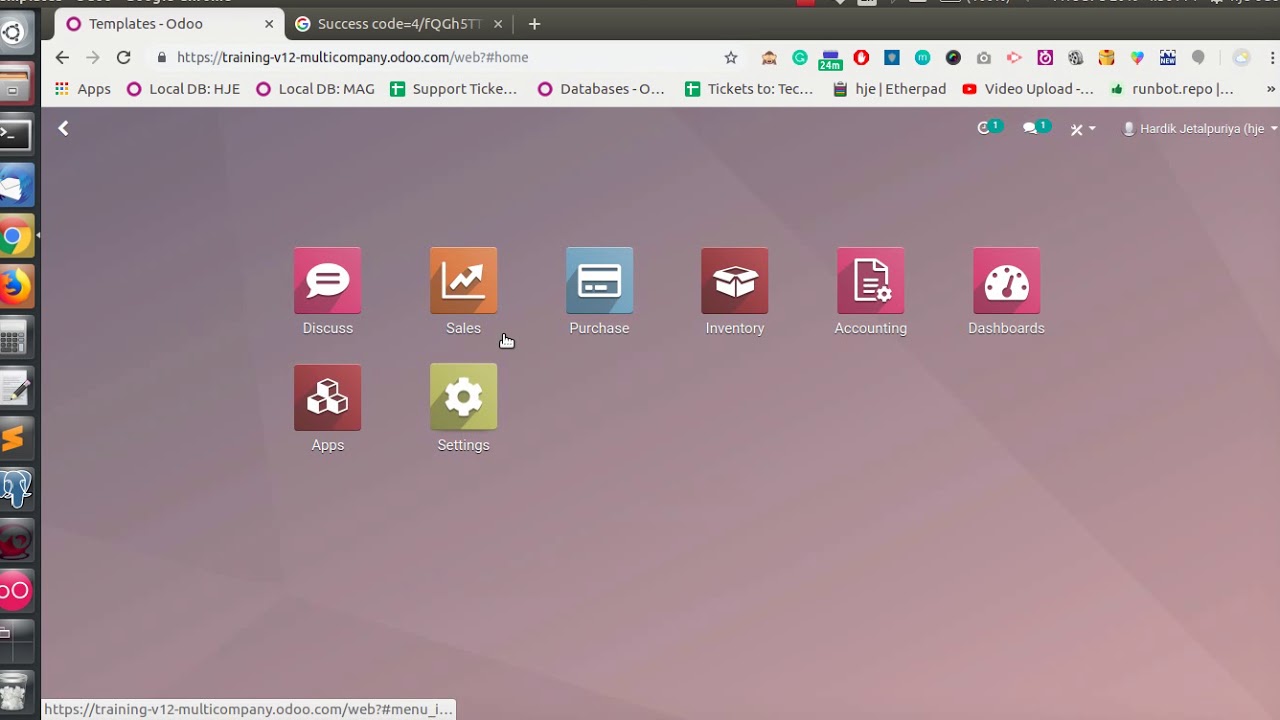Click the red stop-hand extension icon
The image size is (1280, 720).
point(861,58)
